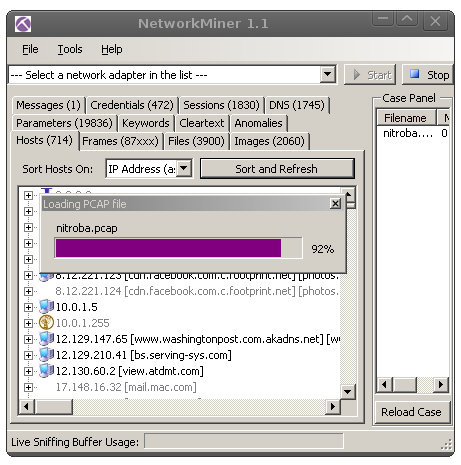Open the File menu
461x465 pixels.
tap(30, 49)
